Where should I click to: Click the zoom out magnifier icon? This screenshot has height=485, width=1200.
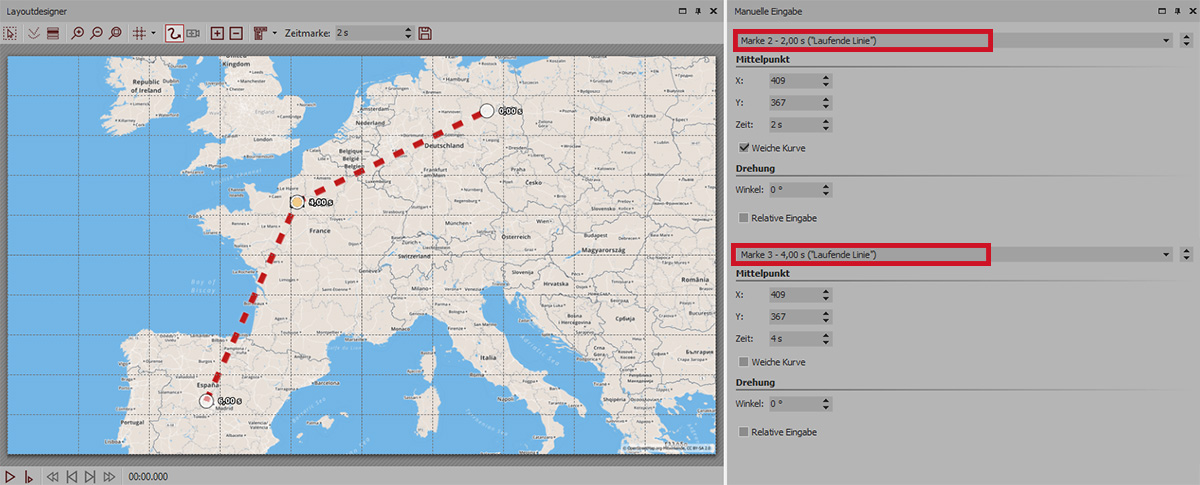coord(98,33)
